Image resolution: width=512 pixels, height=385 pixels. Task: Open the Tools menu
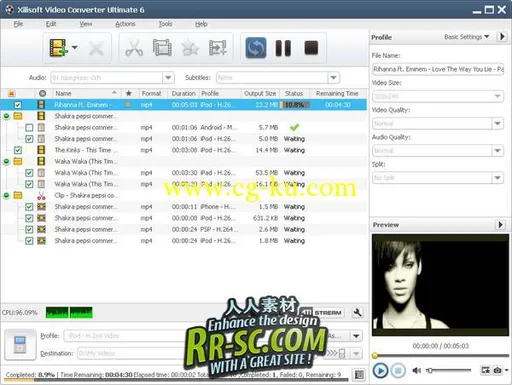(x=165, y=24)
